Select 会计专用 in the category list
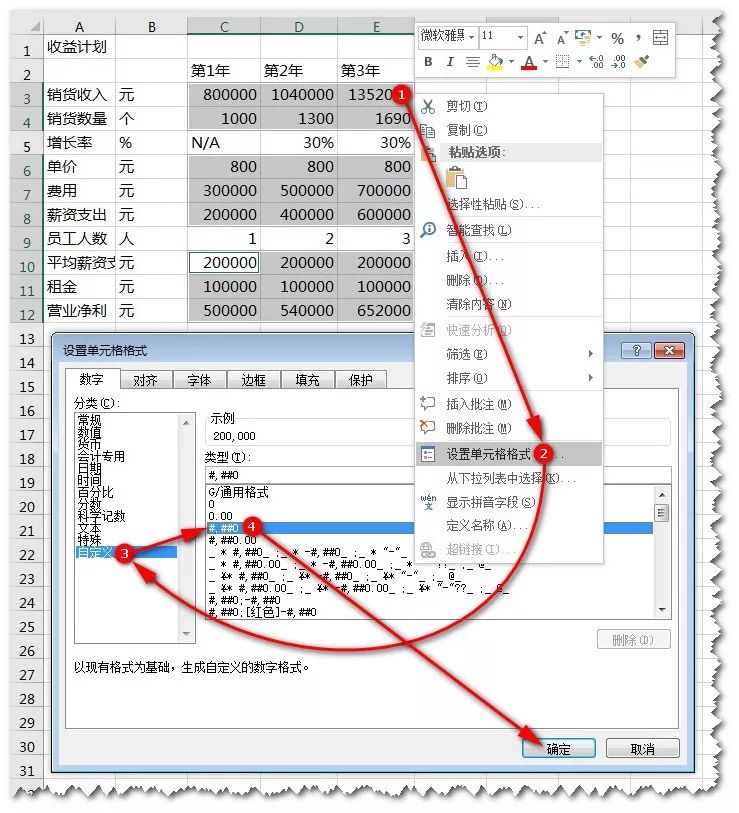This screenshot has width=739, height=813. pos(101,456)
